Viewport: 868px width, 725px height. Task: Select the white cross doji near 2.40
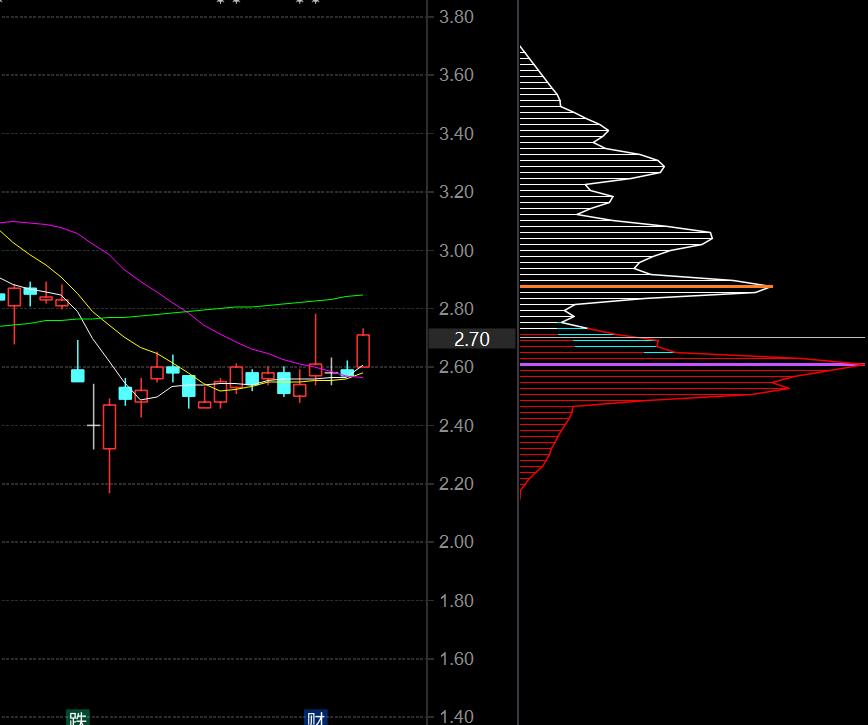pyautogui.click(x=94, y=425)
